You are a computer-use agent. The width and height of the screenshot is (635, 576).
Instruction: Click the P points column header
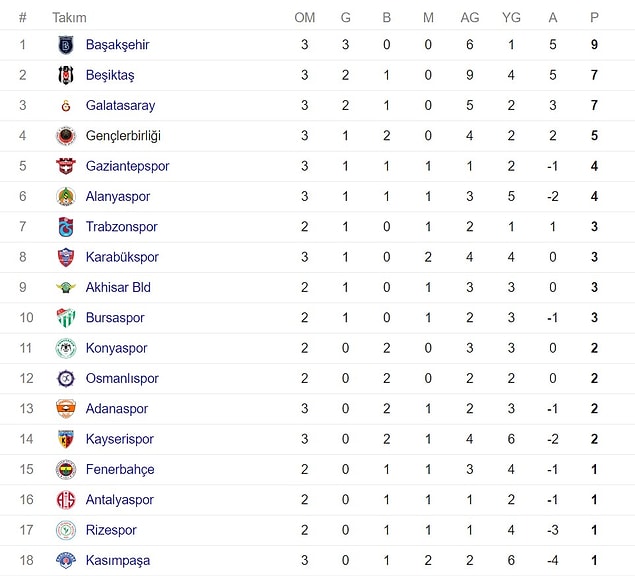point(594,18)
